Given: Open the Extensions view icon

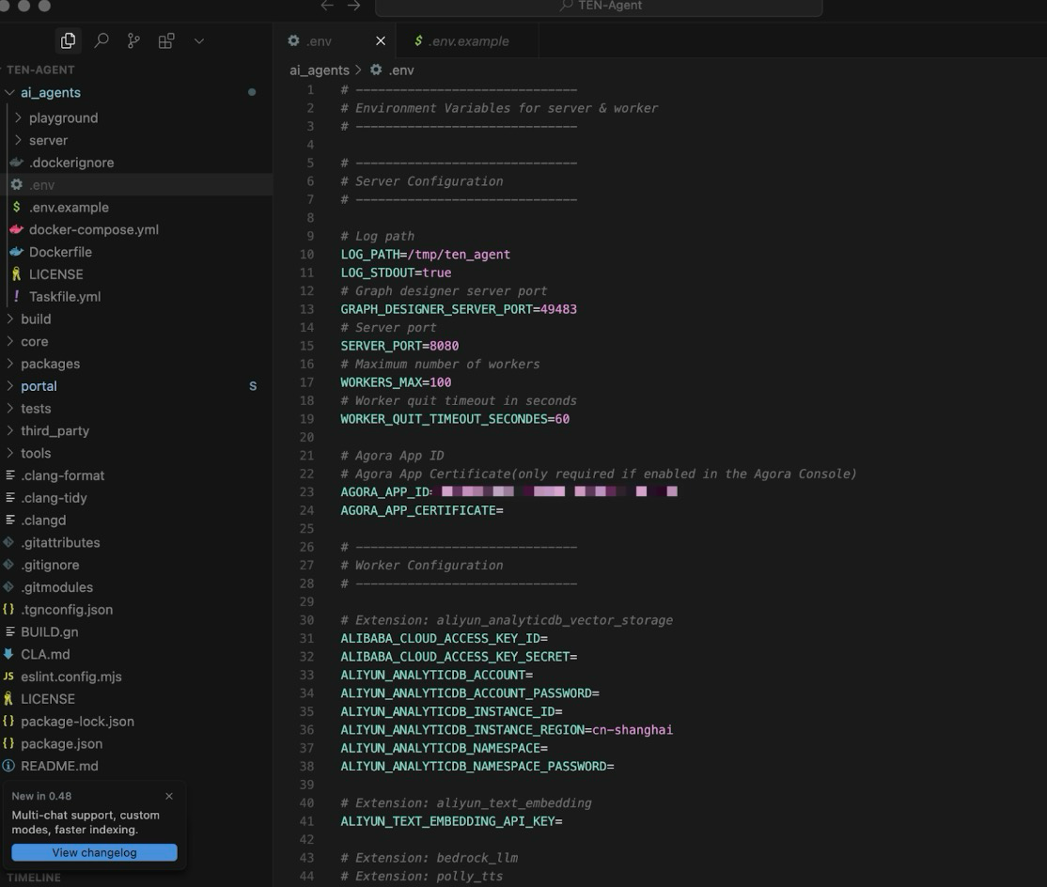Looking at the screenshot, I should pyautogui.click(x=166, y=41).
